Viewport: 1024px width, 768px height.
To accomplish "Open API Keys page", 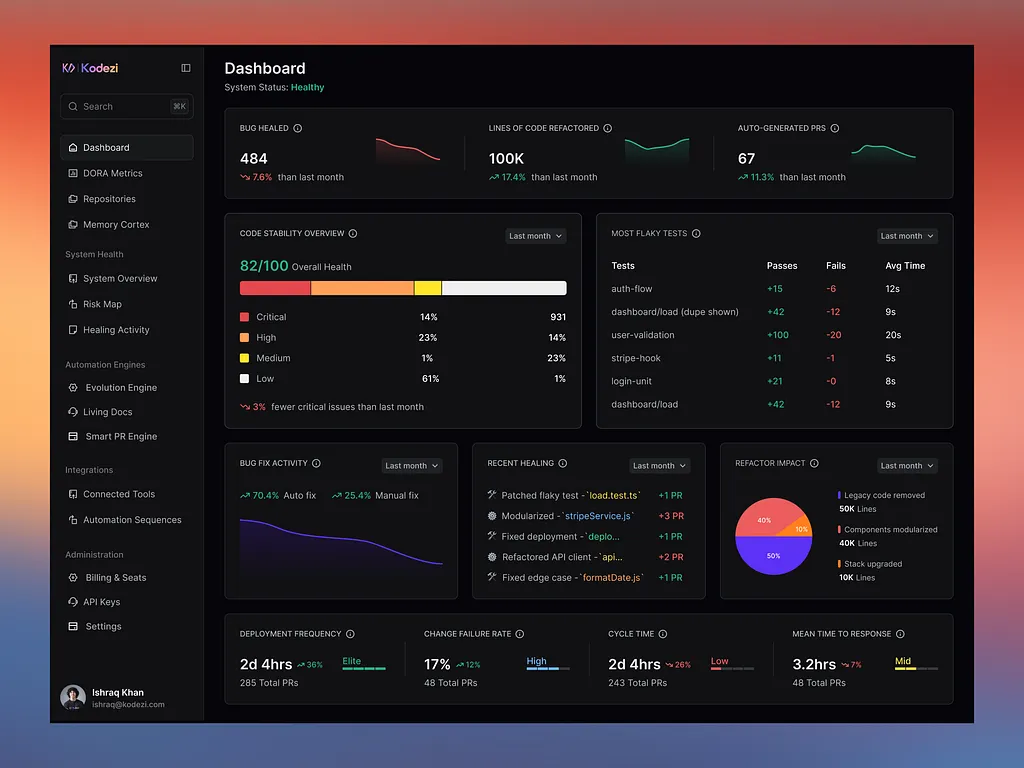I will tap(127, 601).
